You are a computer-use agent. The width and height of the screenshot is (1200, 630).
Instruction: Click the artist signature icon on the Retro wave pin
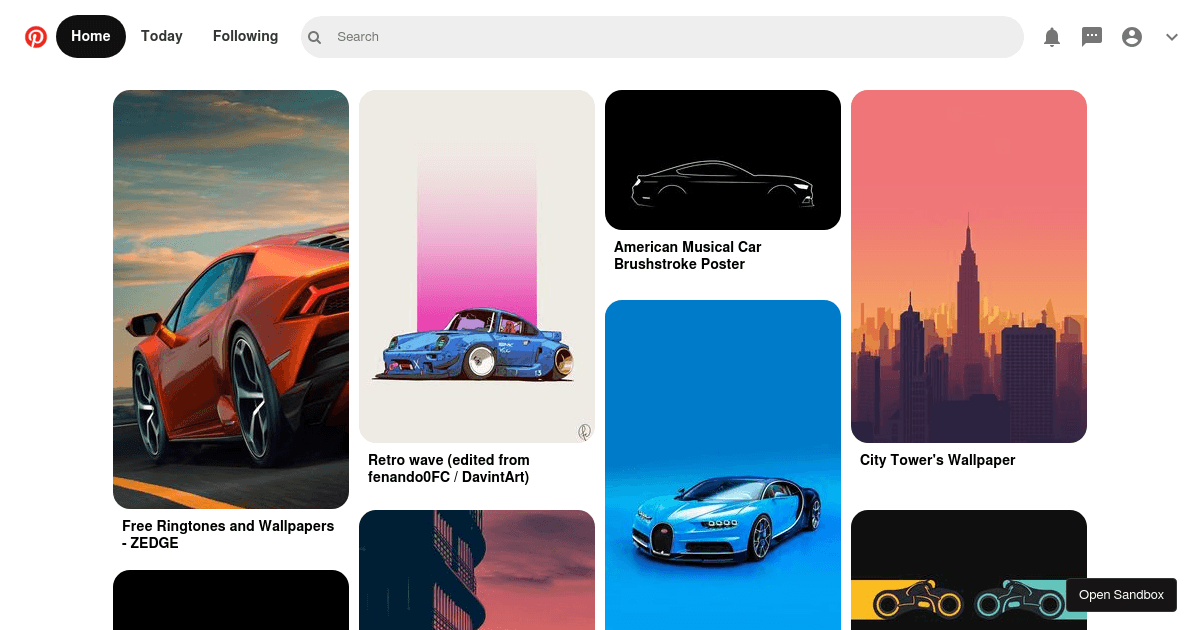(x=584, y=431)
